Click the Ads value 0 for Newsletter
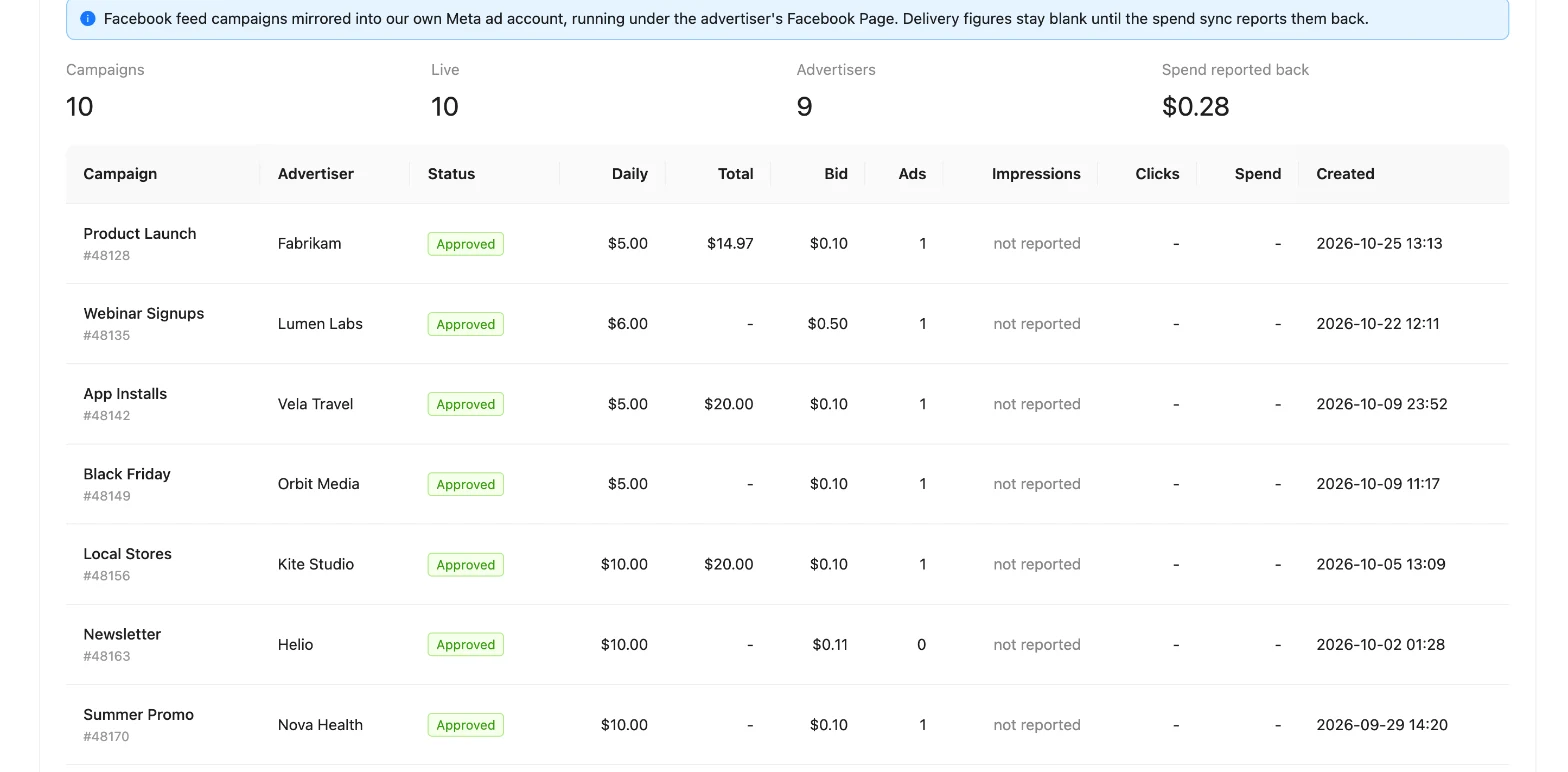 [922, 645]
